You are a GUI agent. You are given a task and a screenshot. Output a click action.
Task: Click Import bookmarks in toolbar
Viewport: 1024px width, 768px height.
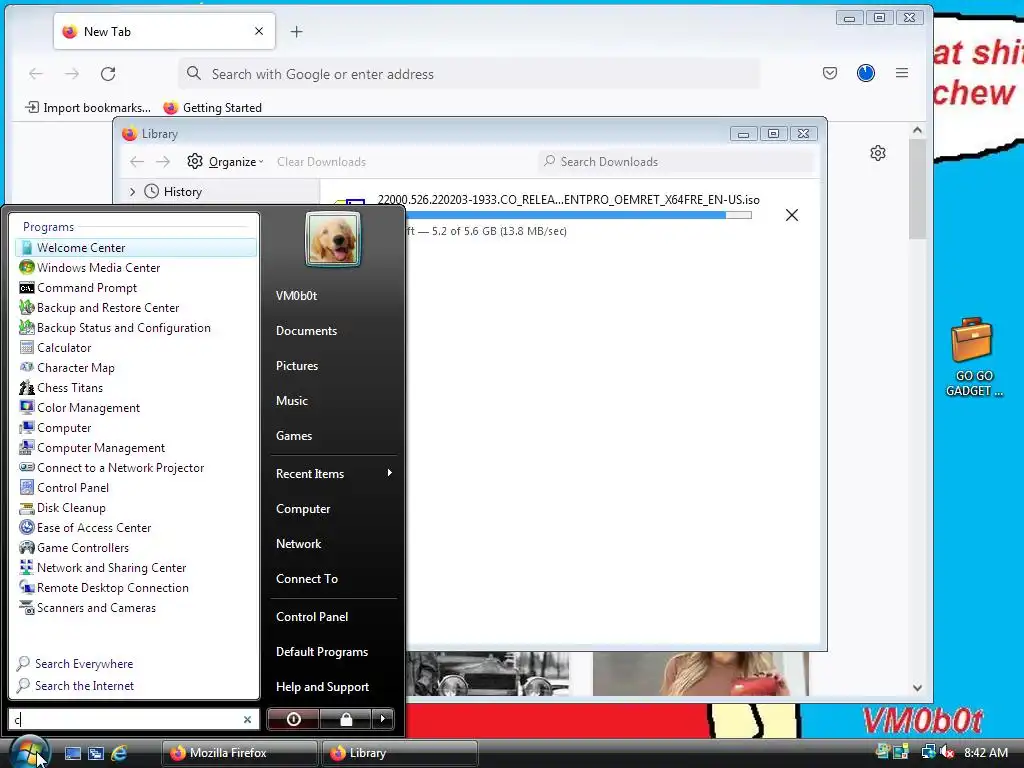tap(88, 108)
